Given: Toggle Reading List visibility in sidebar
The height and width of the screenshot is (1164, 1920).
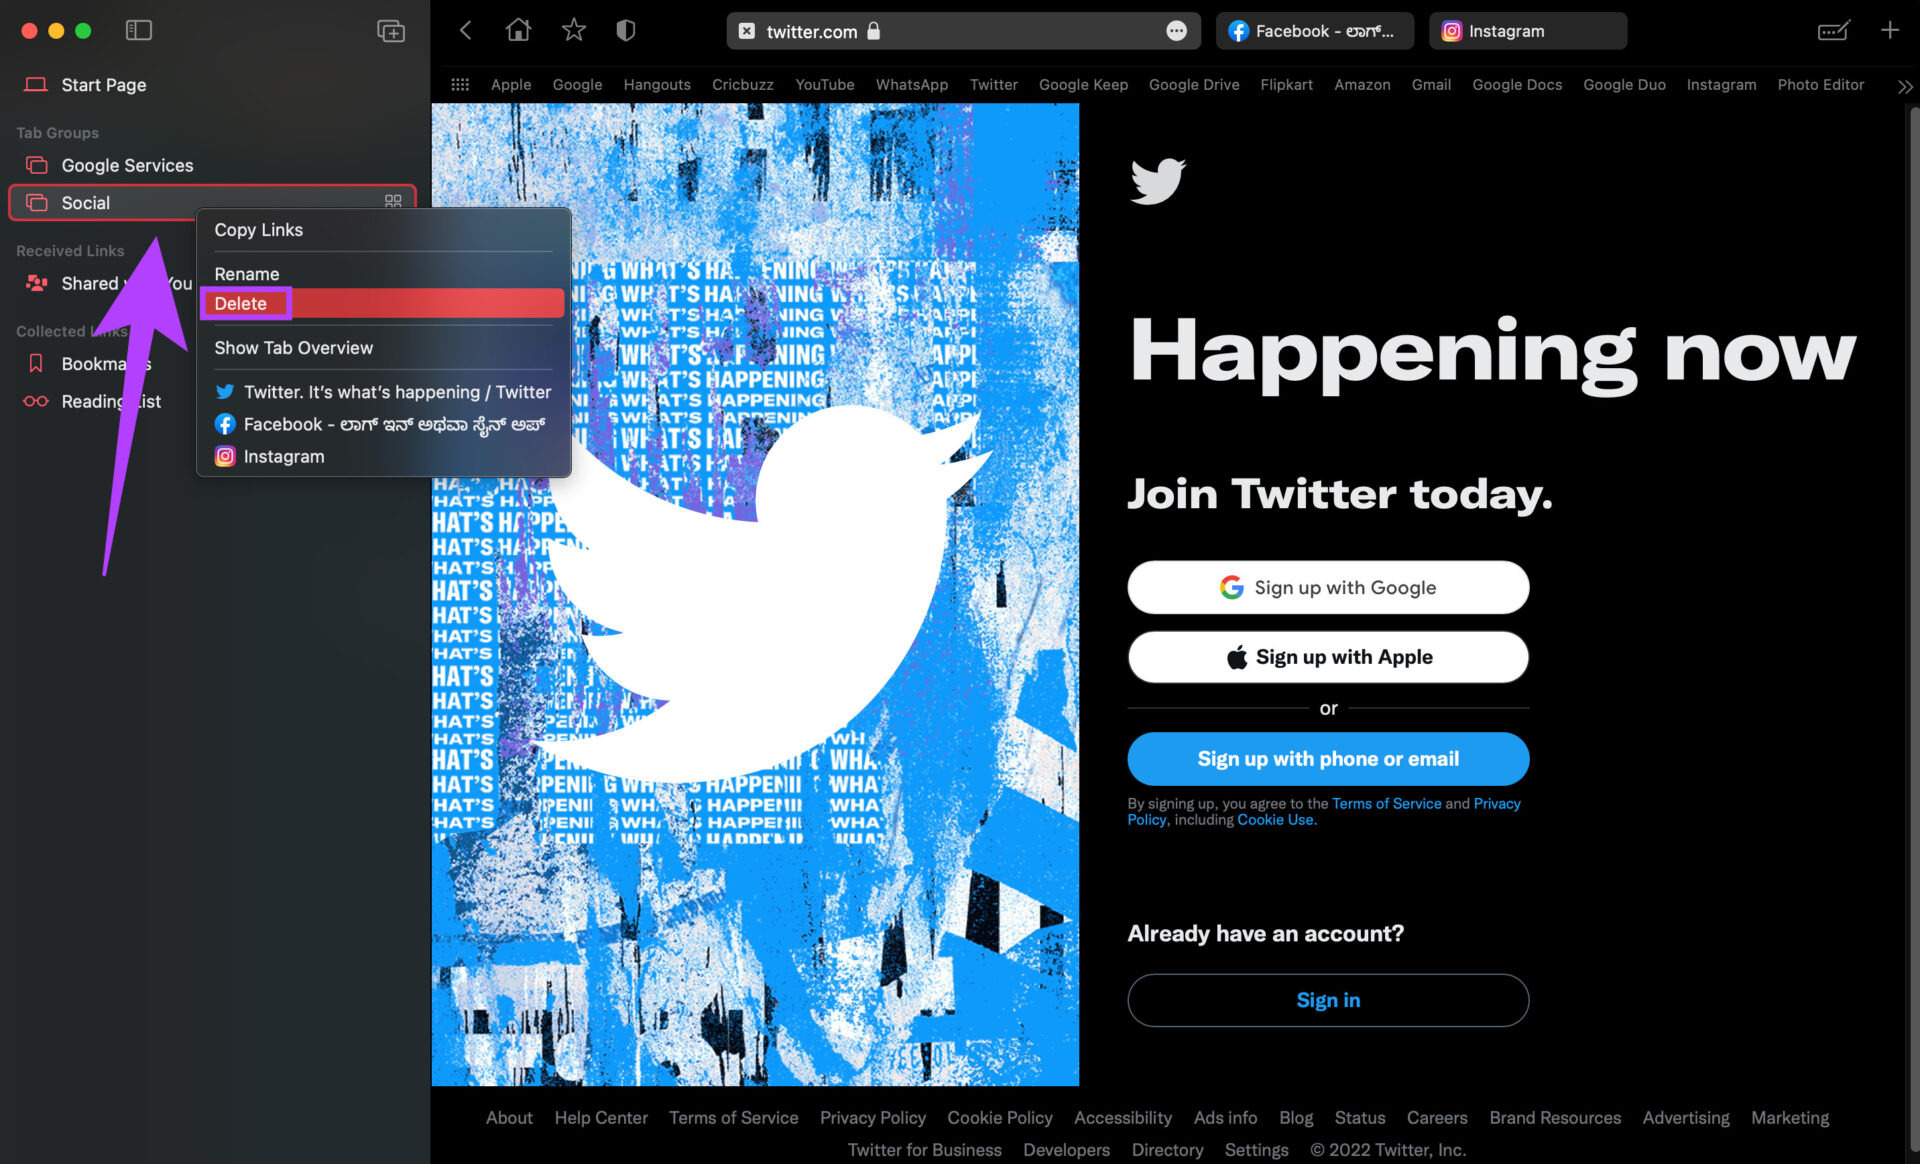Looking at the screenshot, I should 111,400.
